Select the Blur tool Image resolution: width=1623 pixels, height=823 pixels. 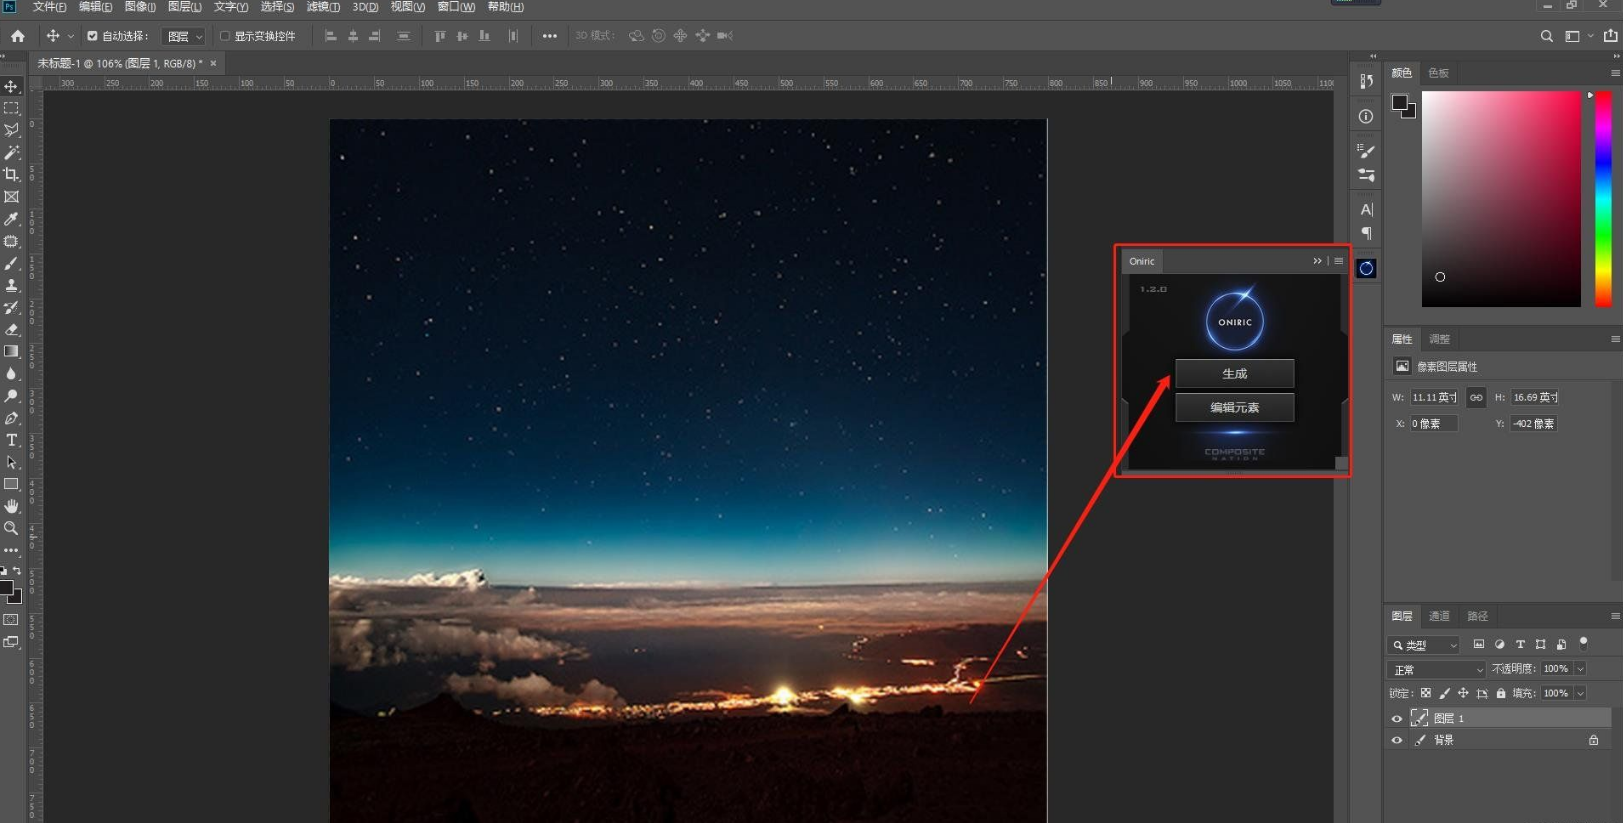pos(11,373)
